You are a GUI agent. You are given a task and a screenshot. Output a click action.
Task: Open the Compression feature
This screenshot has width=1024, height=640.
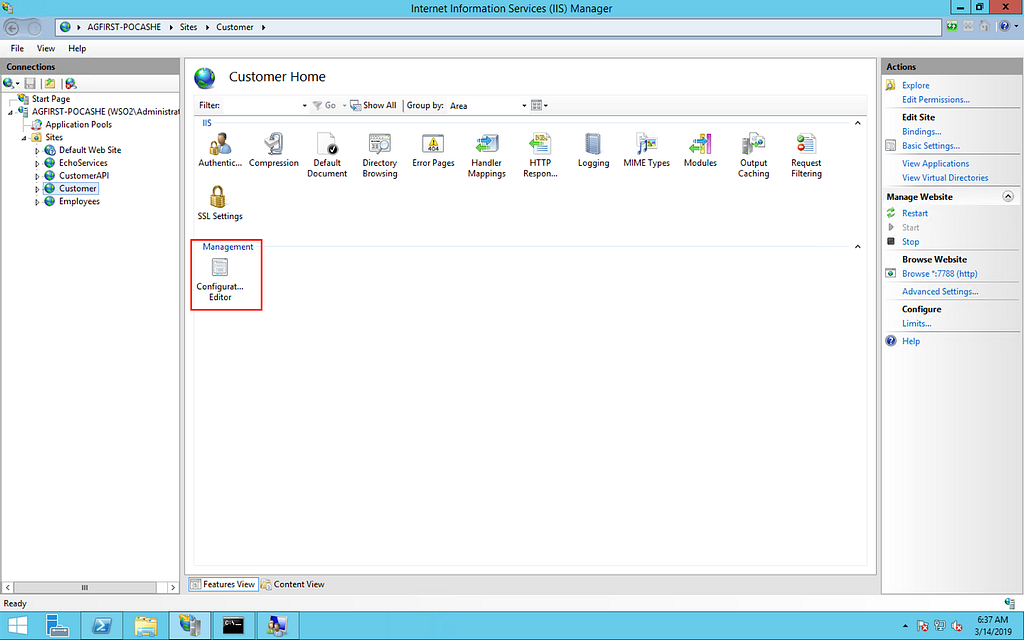(x=274, y=150)
